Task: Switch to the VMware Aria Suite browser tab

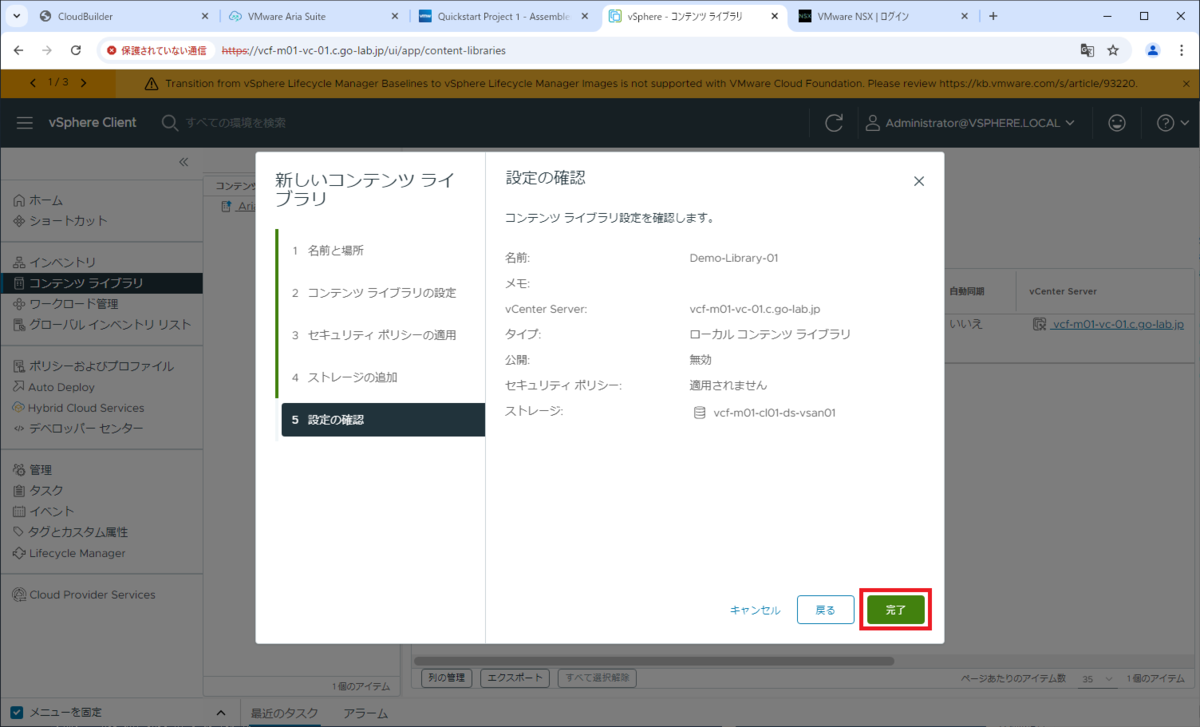Action: point(313,17)
